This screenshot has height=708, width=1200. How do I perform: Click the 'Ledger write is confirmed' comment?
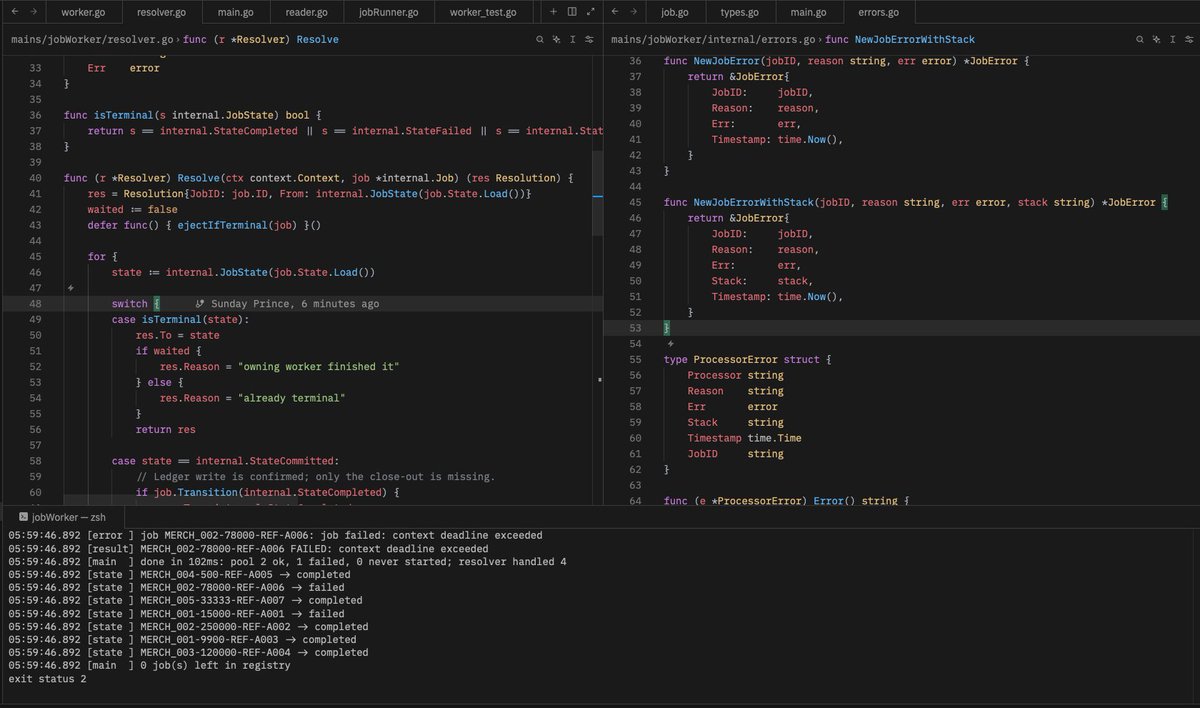(x=316, y=477)
